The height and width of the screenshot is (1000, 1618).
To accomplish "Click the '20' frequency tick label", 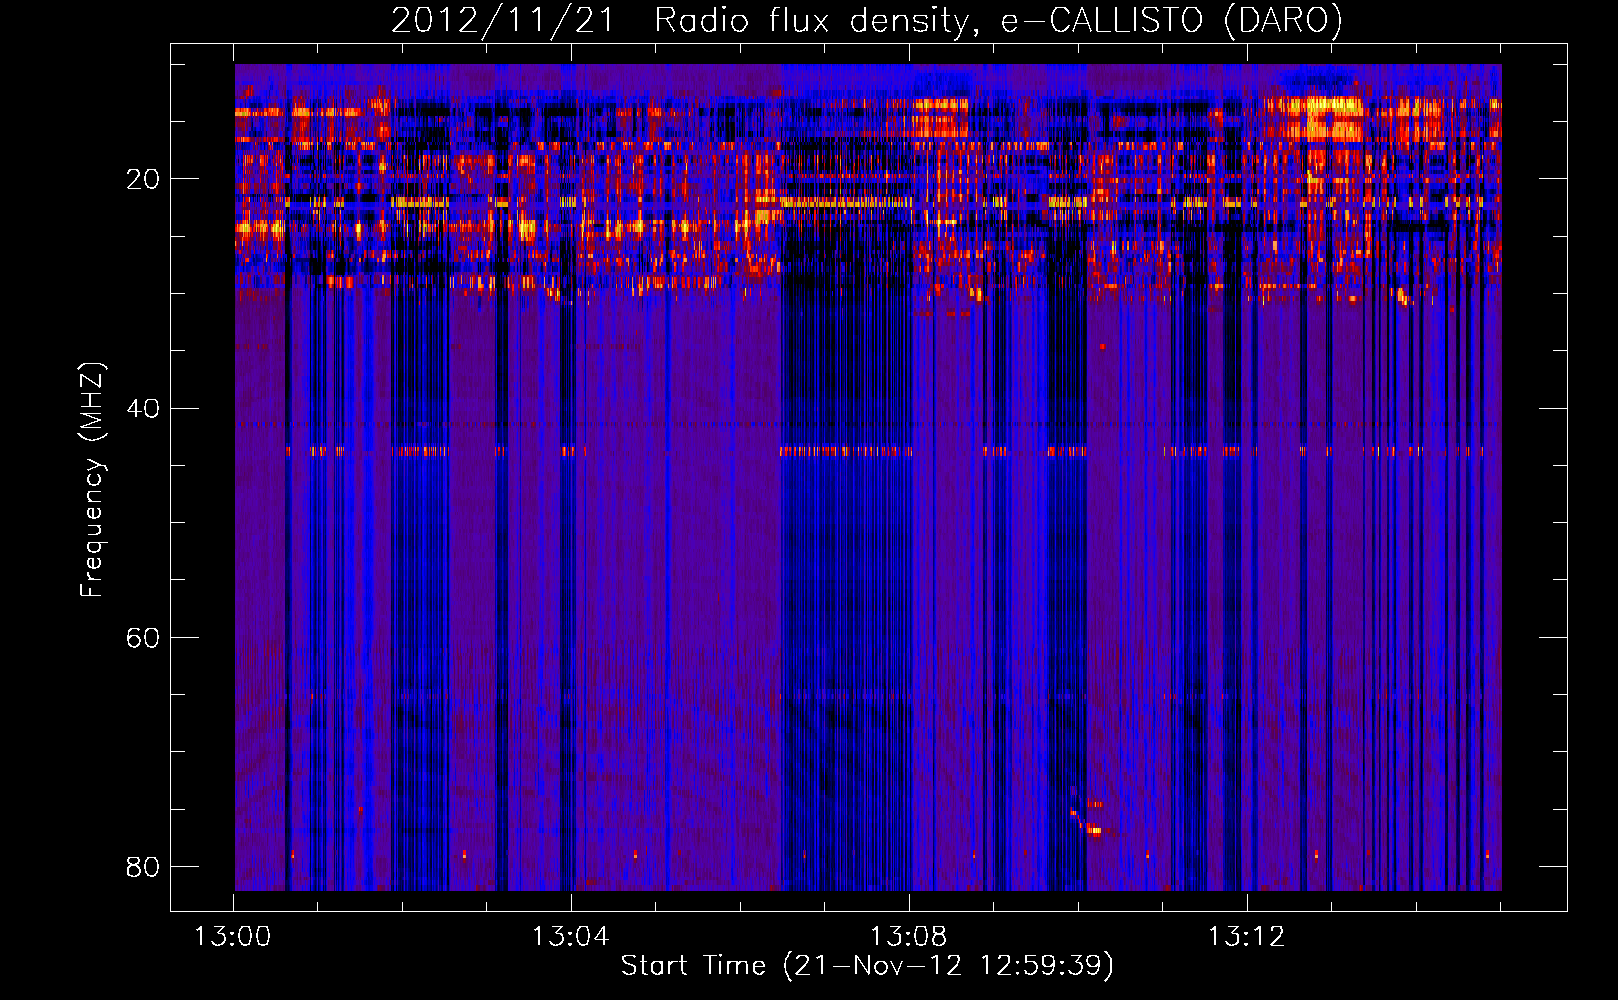I will [143, 180].
